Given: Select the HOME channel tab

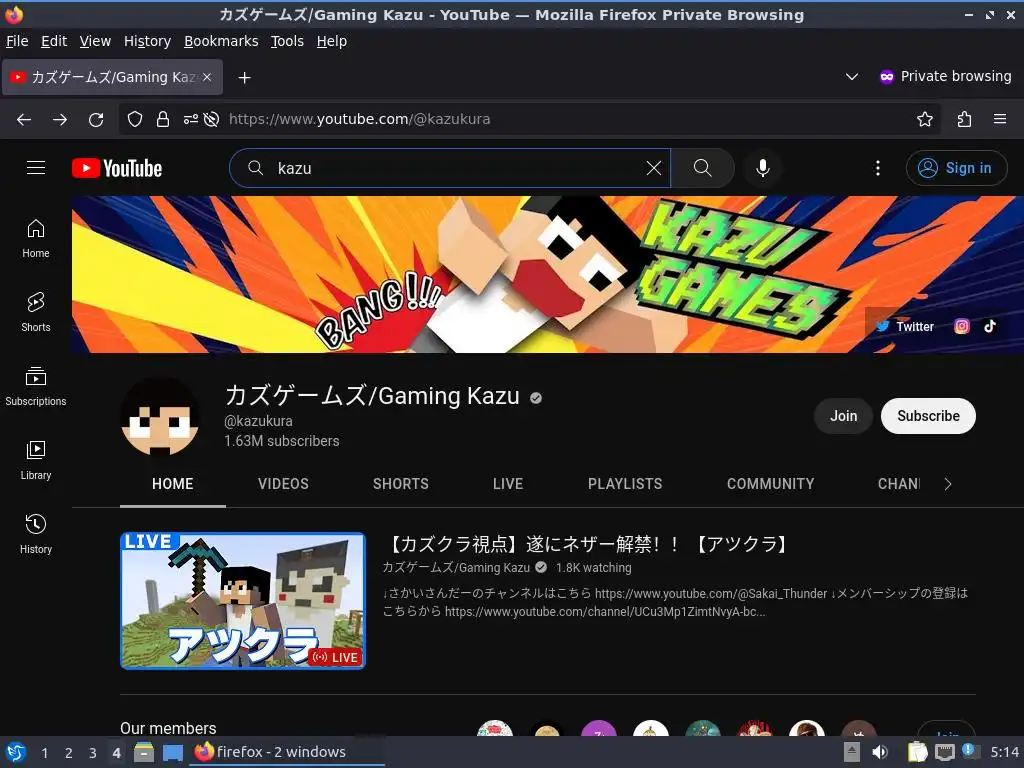Looking at the screenshot, I should (x=172, y=484).
